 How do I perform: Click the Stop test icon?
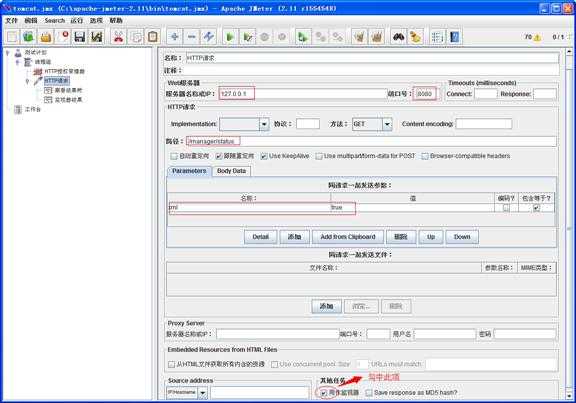coord(264,37)
